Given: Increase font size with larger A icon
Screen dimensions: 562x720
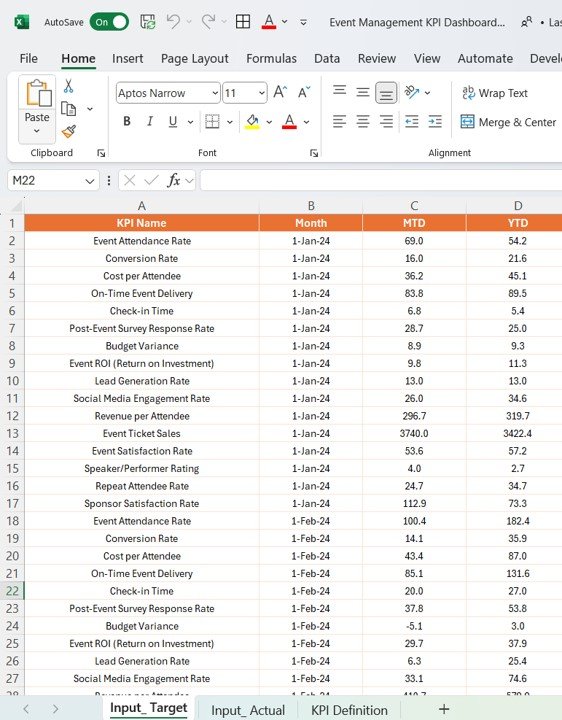Looking at the screenshot, I should click(x=280, y=92).
